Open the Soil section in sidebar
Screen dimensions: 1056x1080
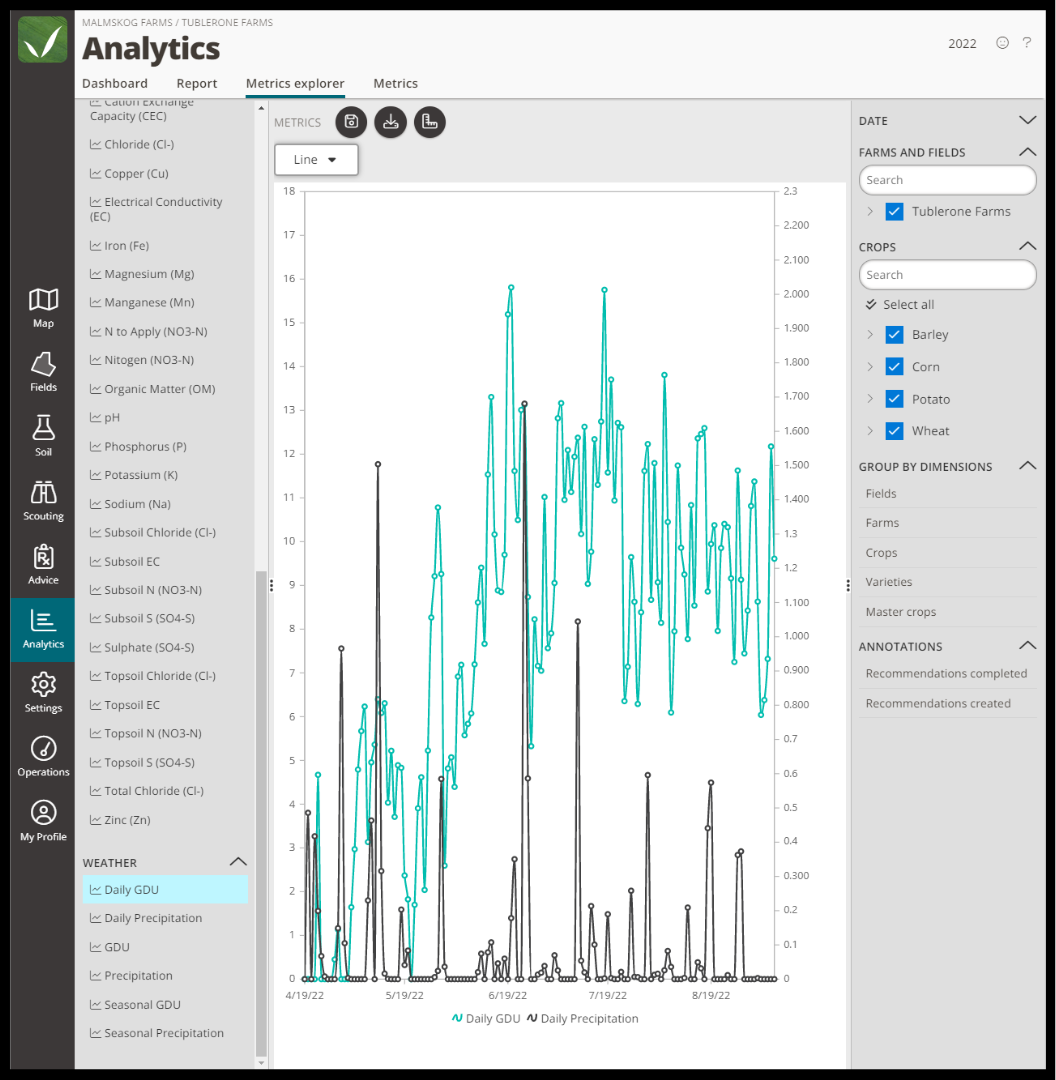tap(43, 436)
